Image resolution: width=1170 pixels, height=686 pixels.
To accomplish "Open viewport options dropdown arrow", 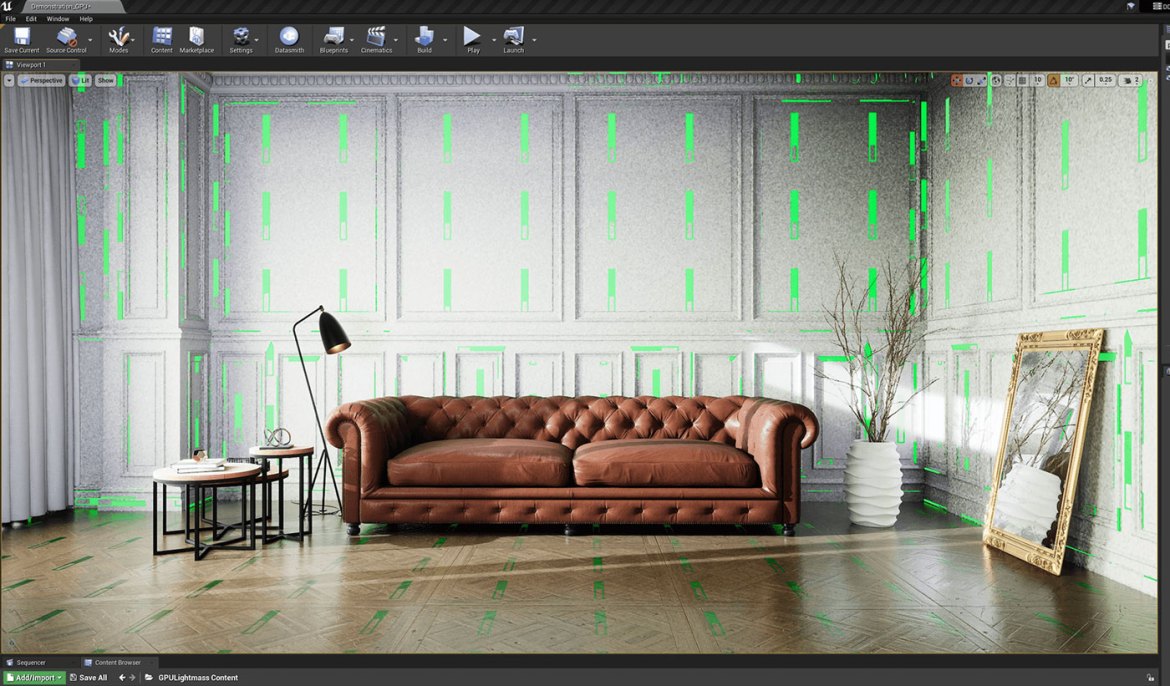I will 9,80.
